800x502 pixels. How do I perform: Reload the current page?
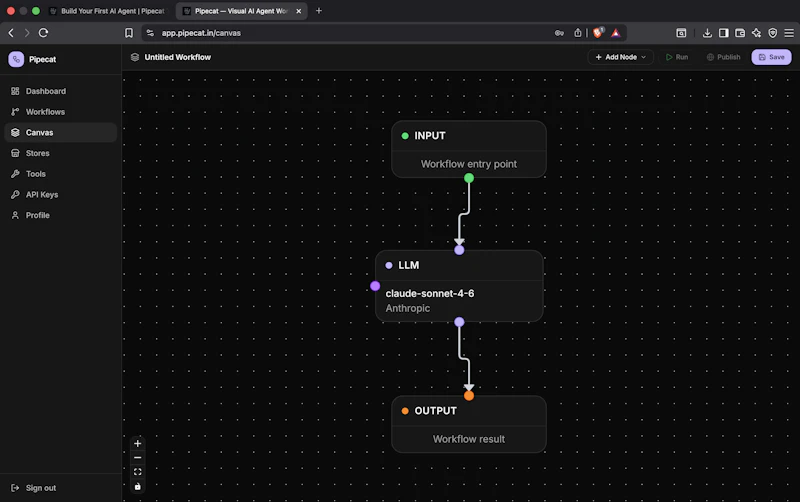(43, 33)
